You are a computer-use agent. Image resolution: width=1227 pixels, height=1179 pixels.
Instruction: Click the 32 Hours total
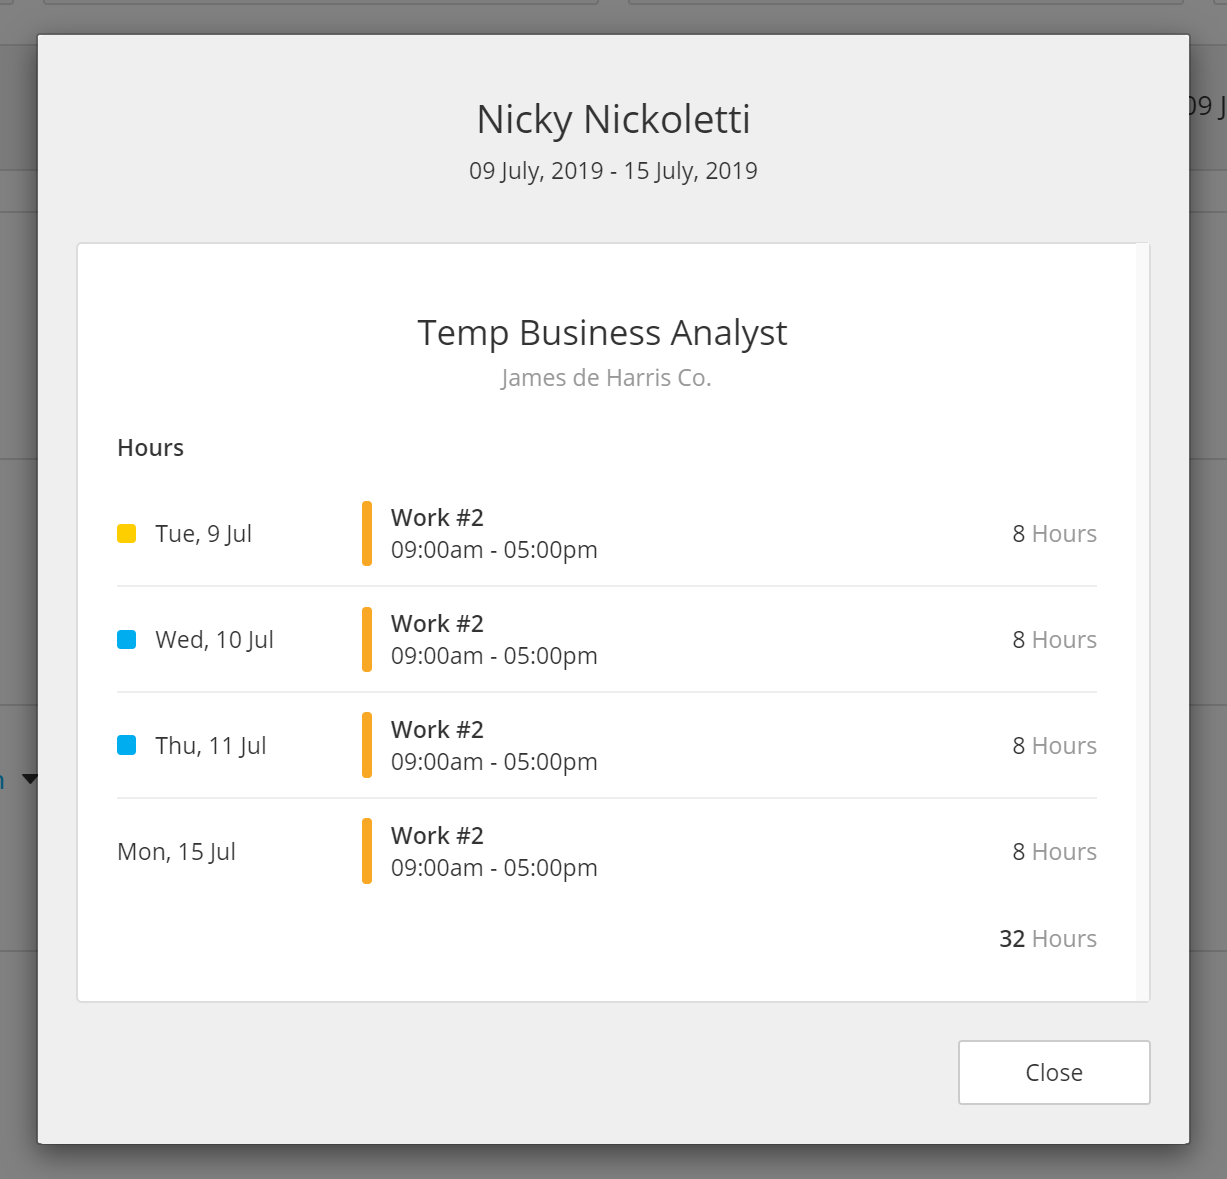pyautogui.click(x=1047, y=939)
